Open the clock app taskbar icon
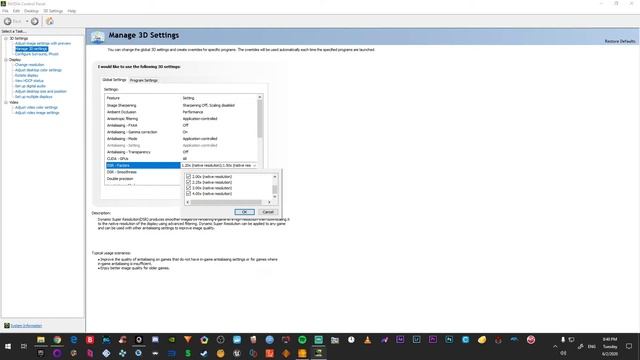This screenshot has height=360, width=640. point(351,340)
